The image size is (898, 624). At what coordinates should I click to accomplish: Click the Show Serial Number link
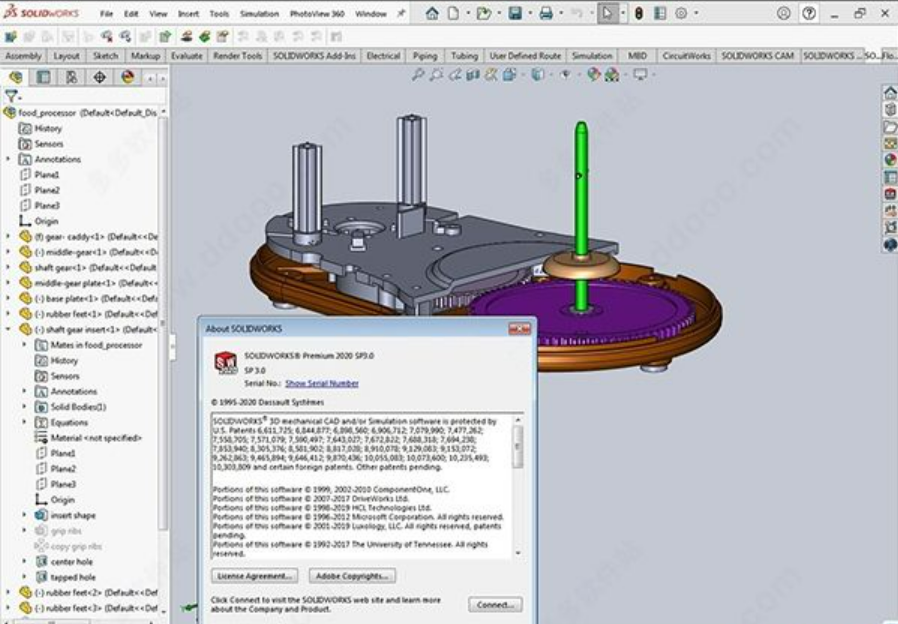tap(322, 384)
